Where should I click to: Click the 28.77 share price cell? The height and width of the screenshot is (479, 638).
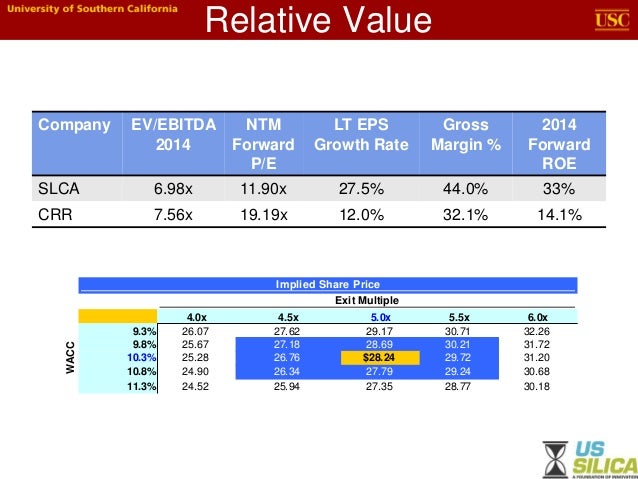(457, 386)
